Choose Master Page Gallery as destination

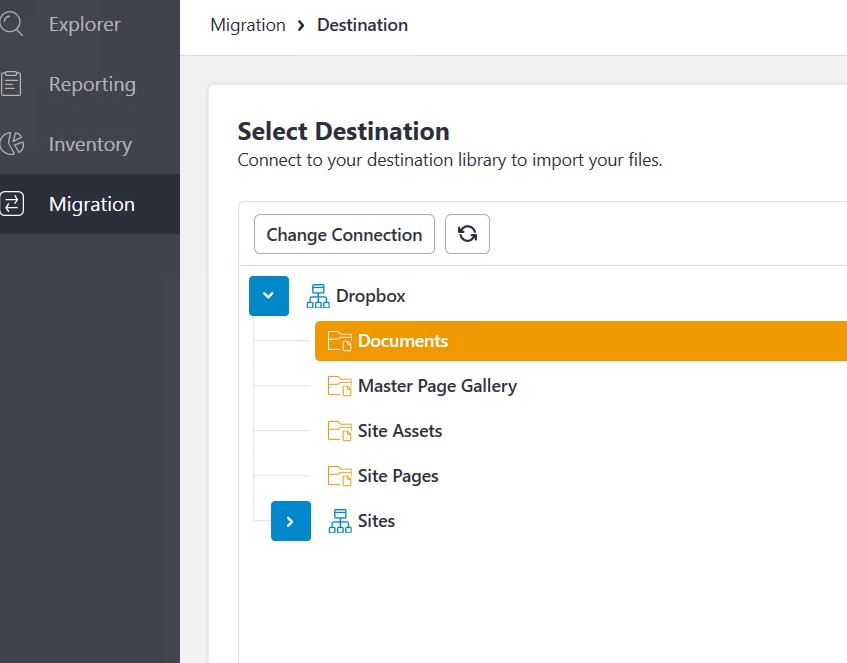point(437,386)
